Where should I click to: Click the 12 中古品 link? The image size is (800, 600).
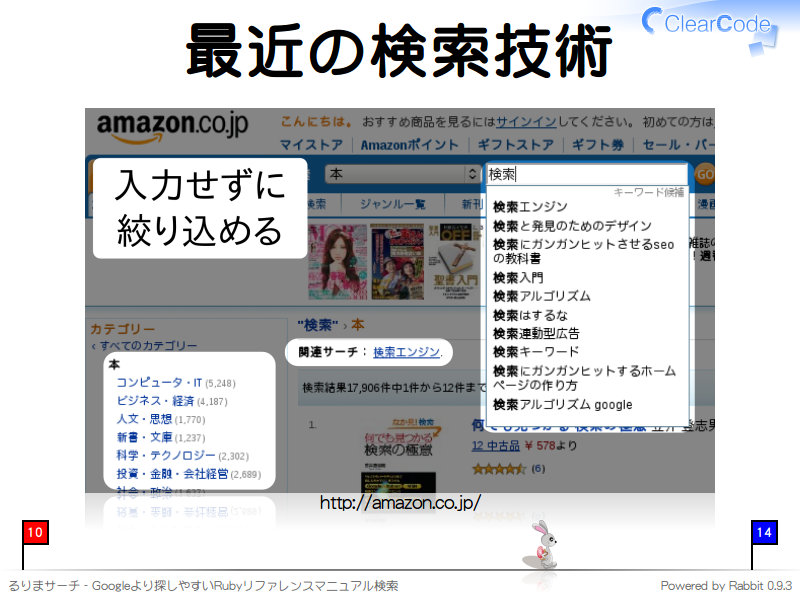[x=495, y=446]
